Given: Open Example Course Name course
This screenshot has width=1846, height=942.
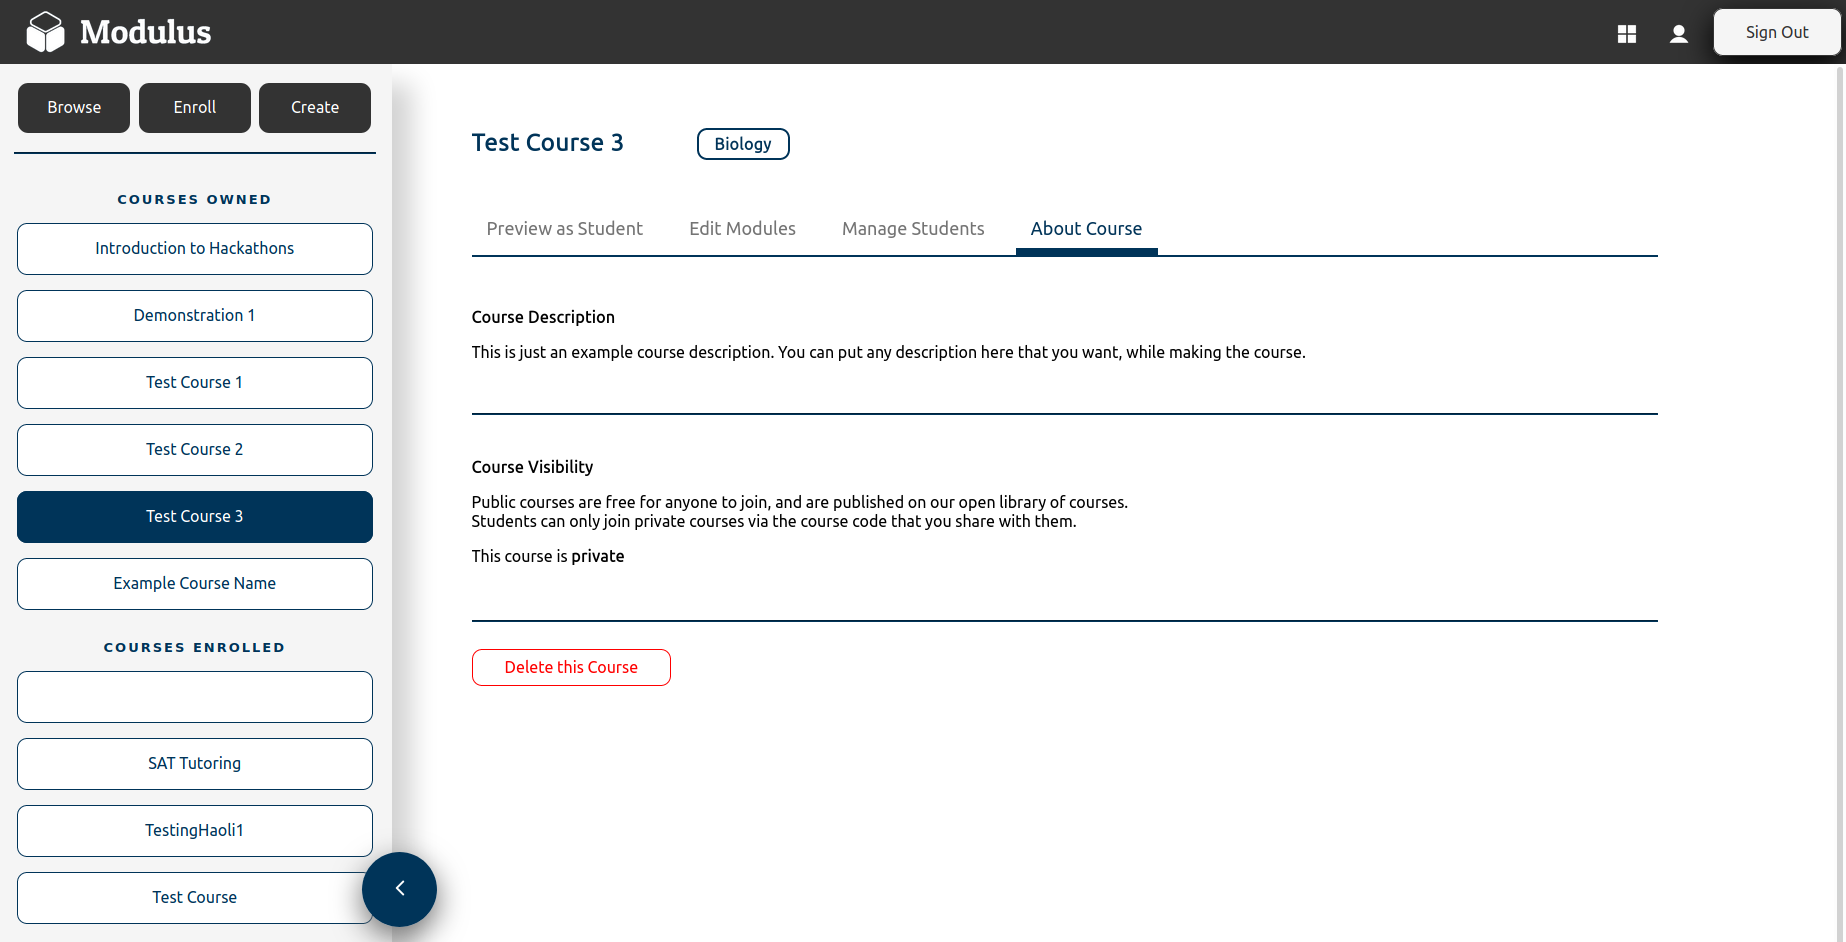Looking at the screenshot, I should click(195, 584).
